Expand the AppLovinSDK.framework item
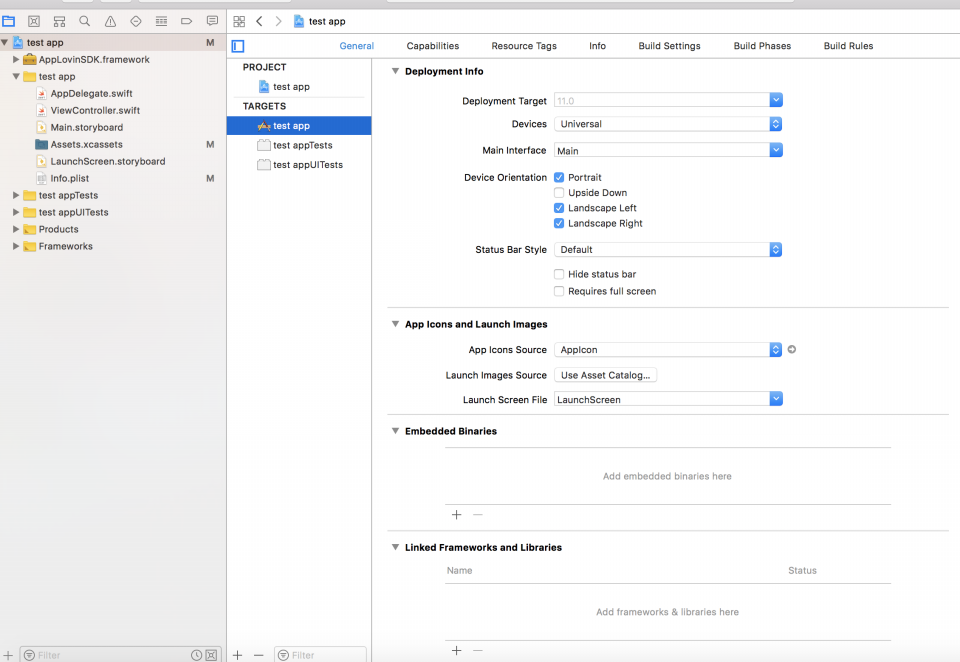The height and width of the screenshot is (662, 960). [x=16, y=59]
